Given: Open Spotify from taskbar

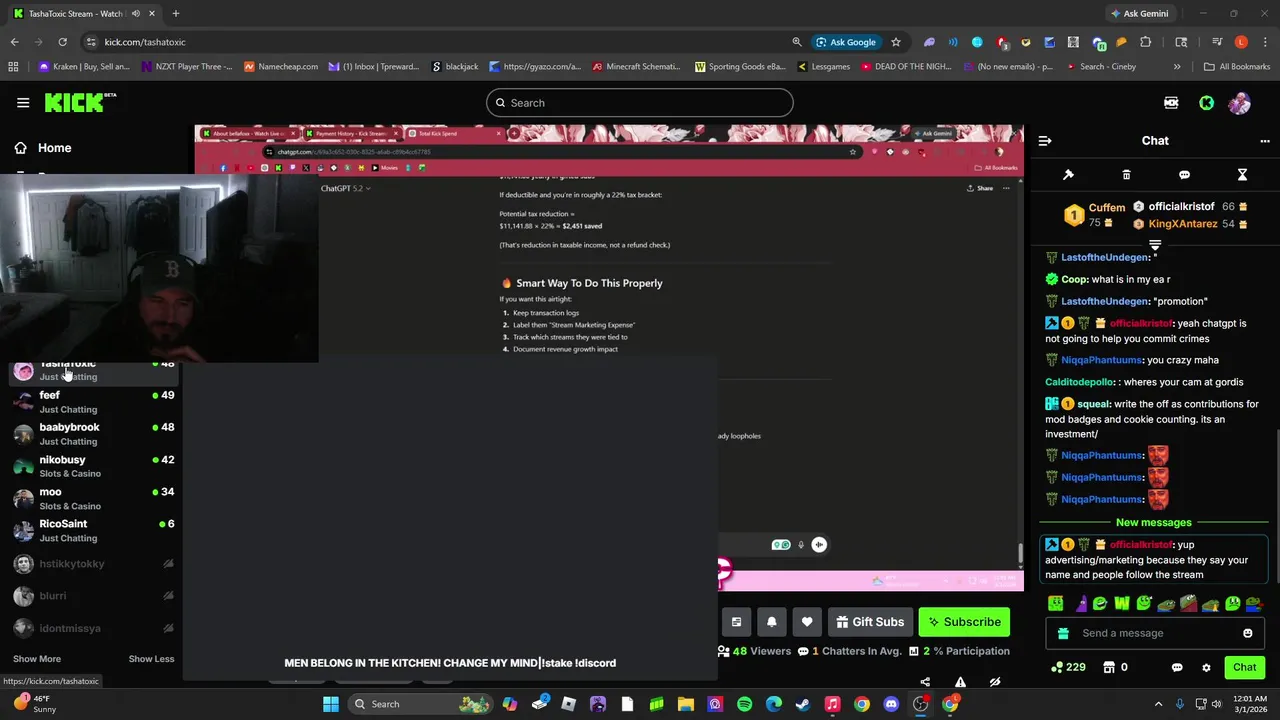Looking at the screenshot, I should point(744,704).
